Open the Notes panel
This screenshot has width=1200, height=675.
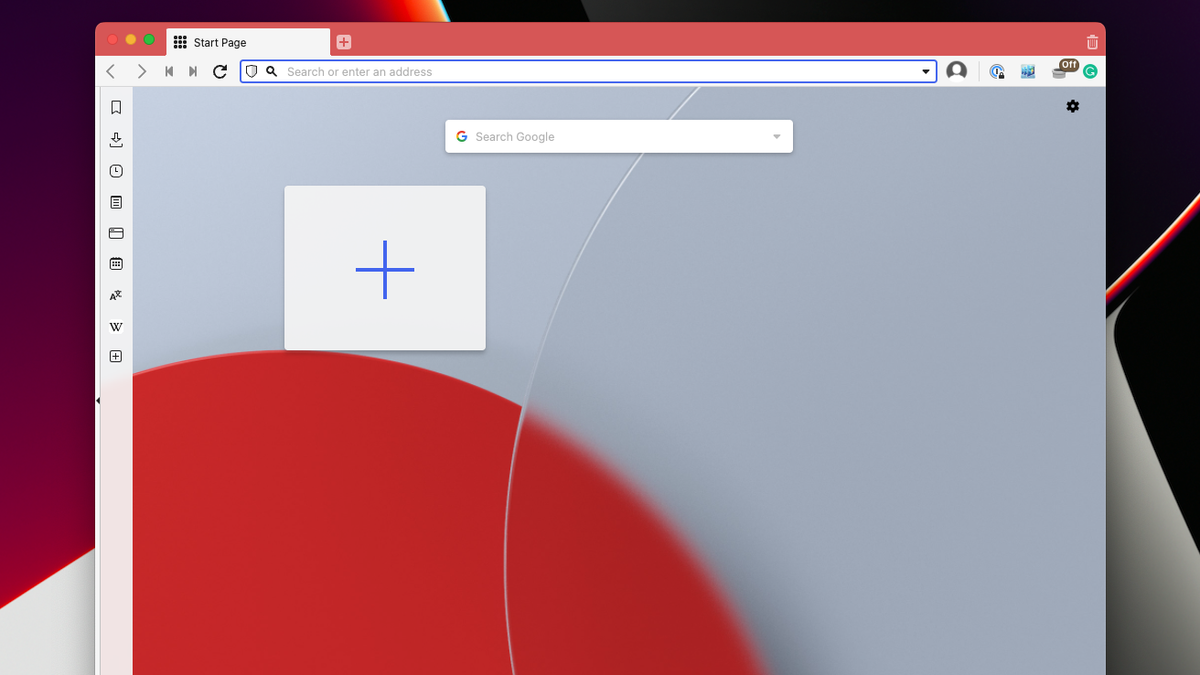[x=116, y=201]
